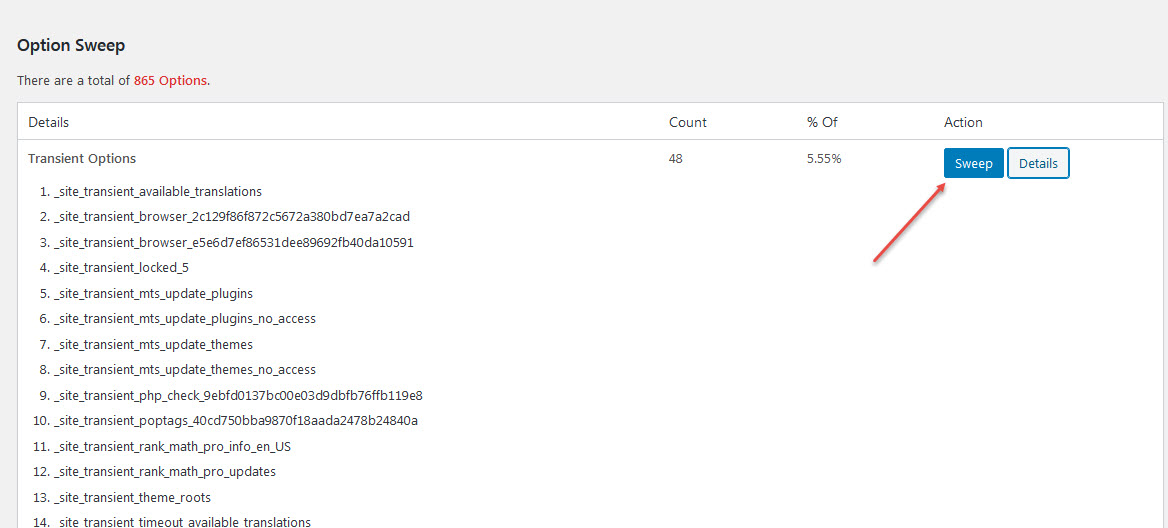Open Details for Transient Options
The height and width of the screenshot is (528, 1168).
[x=1038, y=163]
